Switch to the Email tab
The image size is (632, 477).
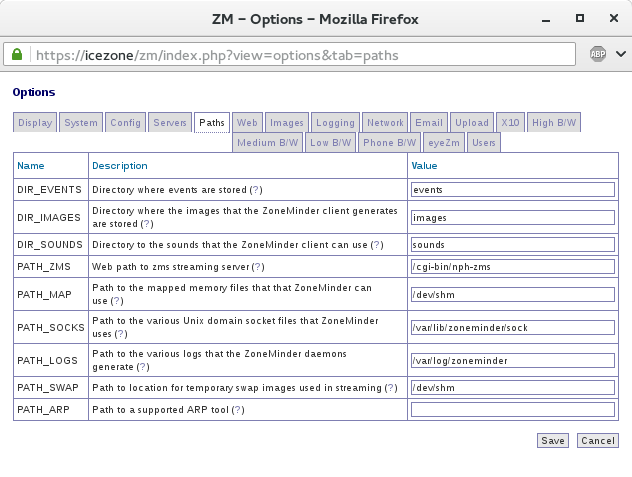tap(429, 123)
